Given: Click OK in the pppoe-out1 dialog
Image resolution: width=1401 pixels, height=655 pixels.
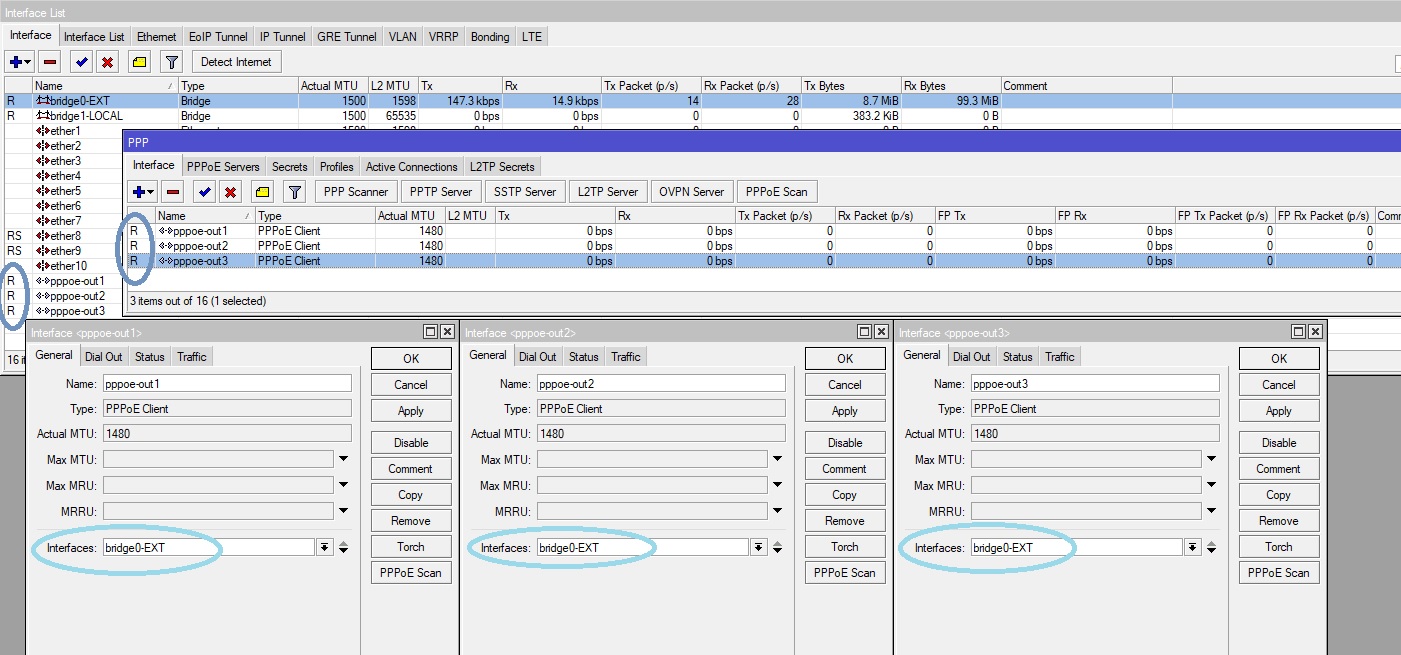Looking at the screenshot, I should [x=411, y=358].
